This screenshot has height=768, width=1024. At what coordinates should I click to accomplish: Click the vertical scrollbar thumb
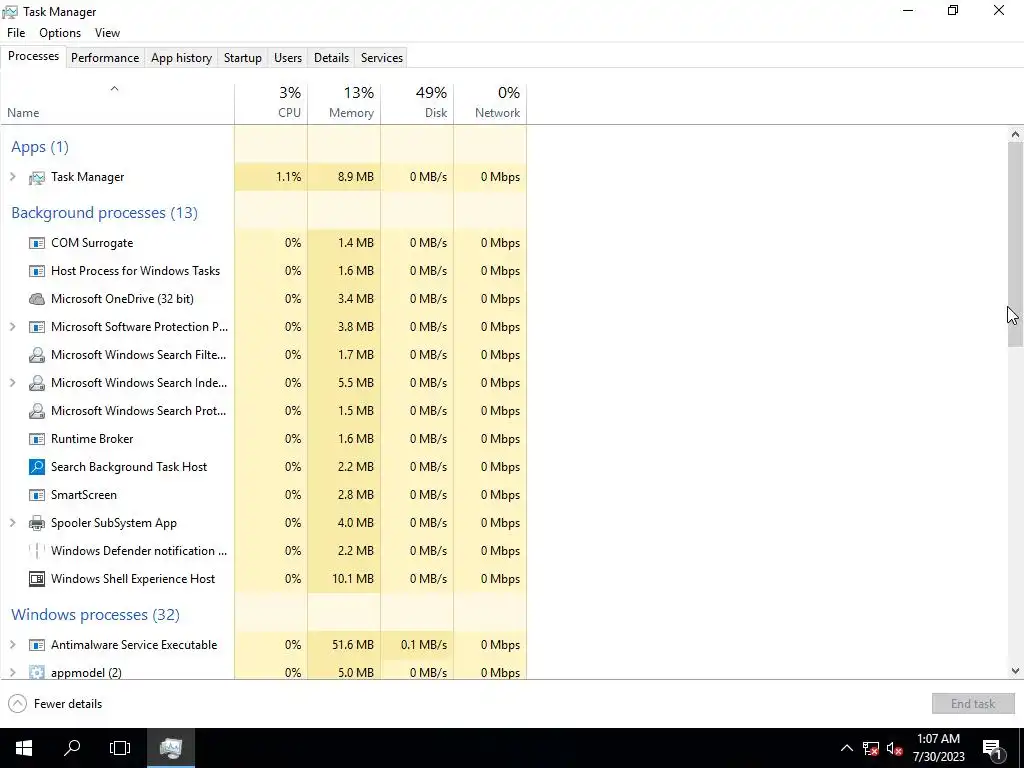click(1015, 244)
